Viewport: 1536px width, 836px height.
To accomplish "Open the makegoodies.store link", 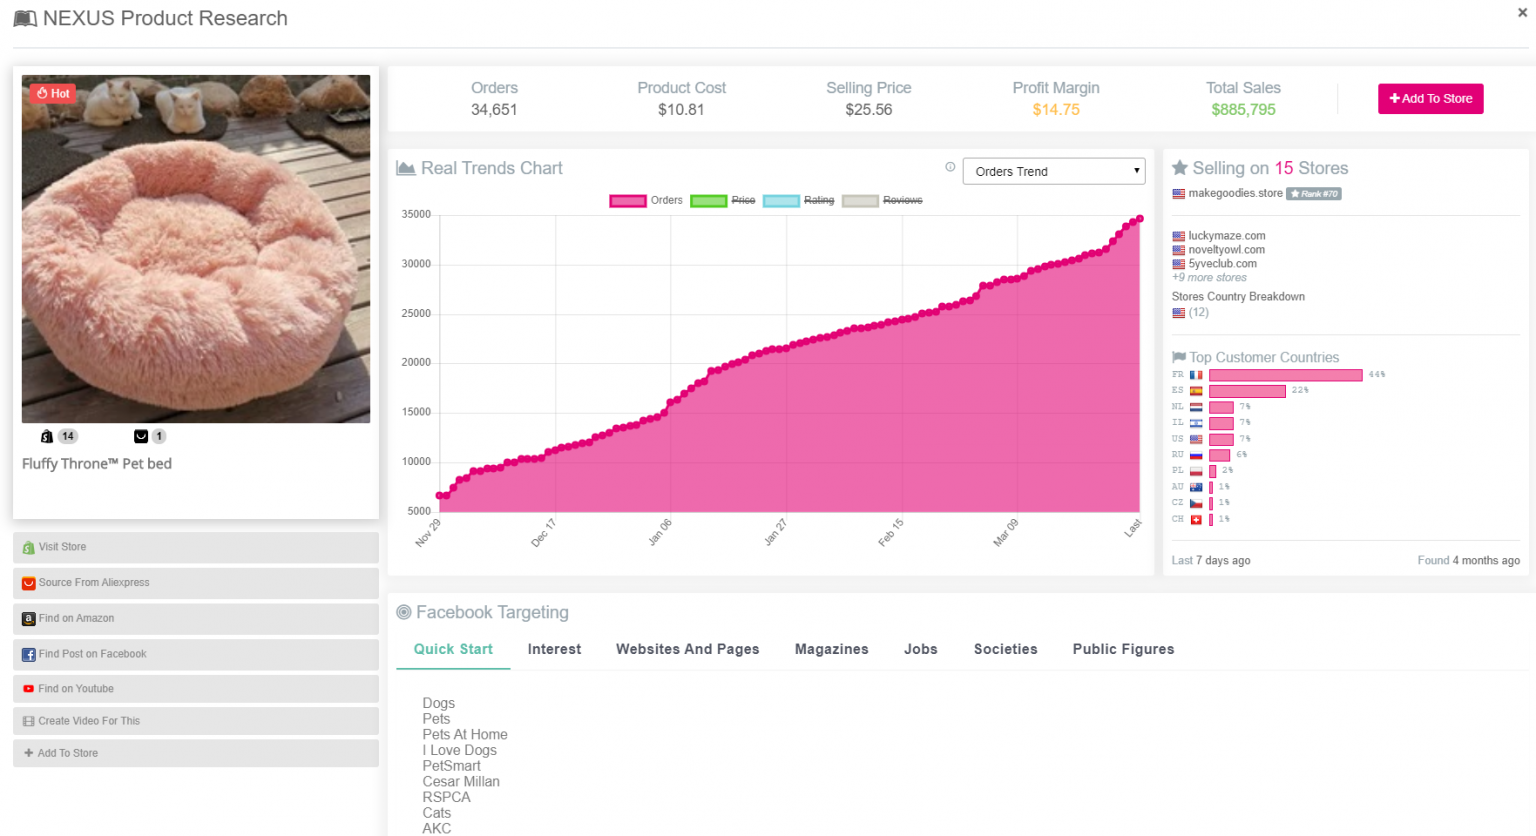I will coord(1235,193).
